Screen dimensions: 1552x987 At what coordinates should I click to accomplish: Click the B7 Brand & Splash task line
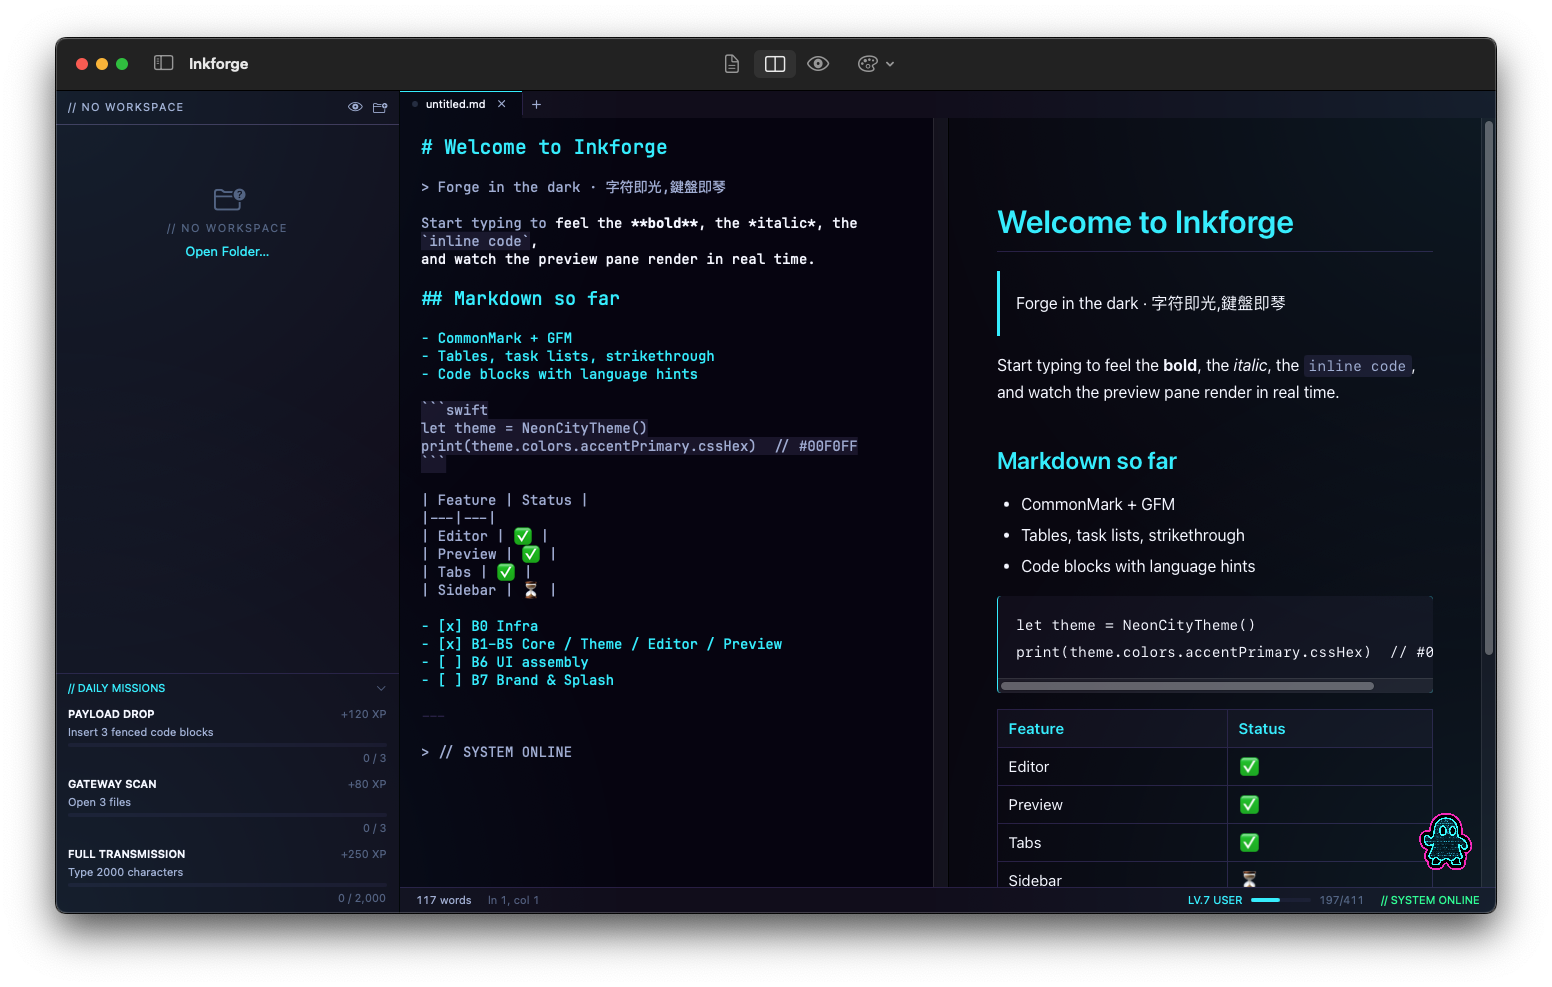click(518, 680)
